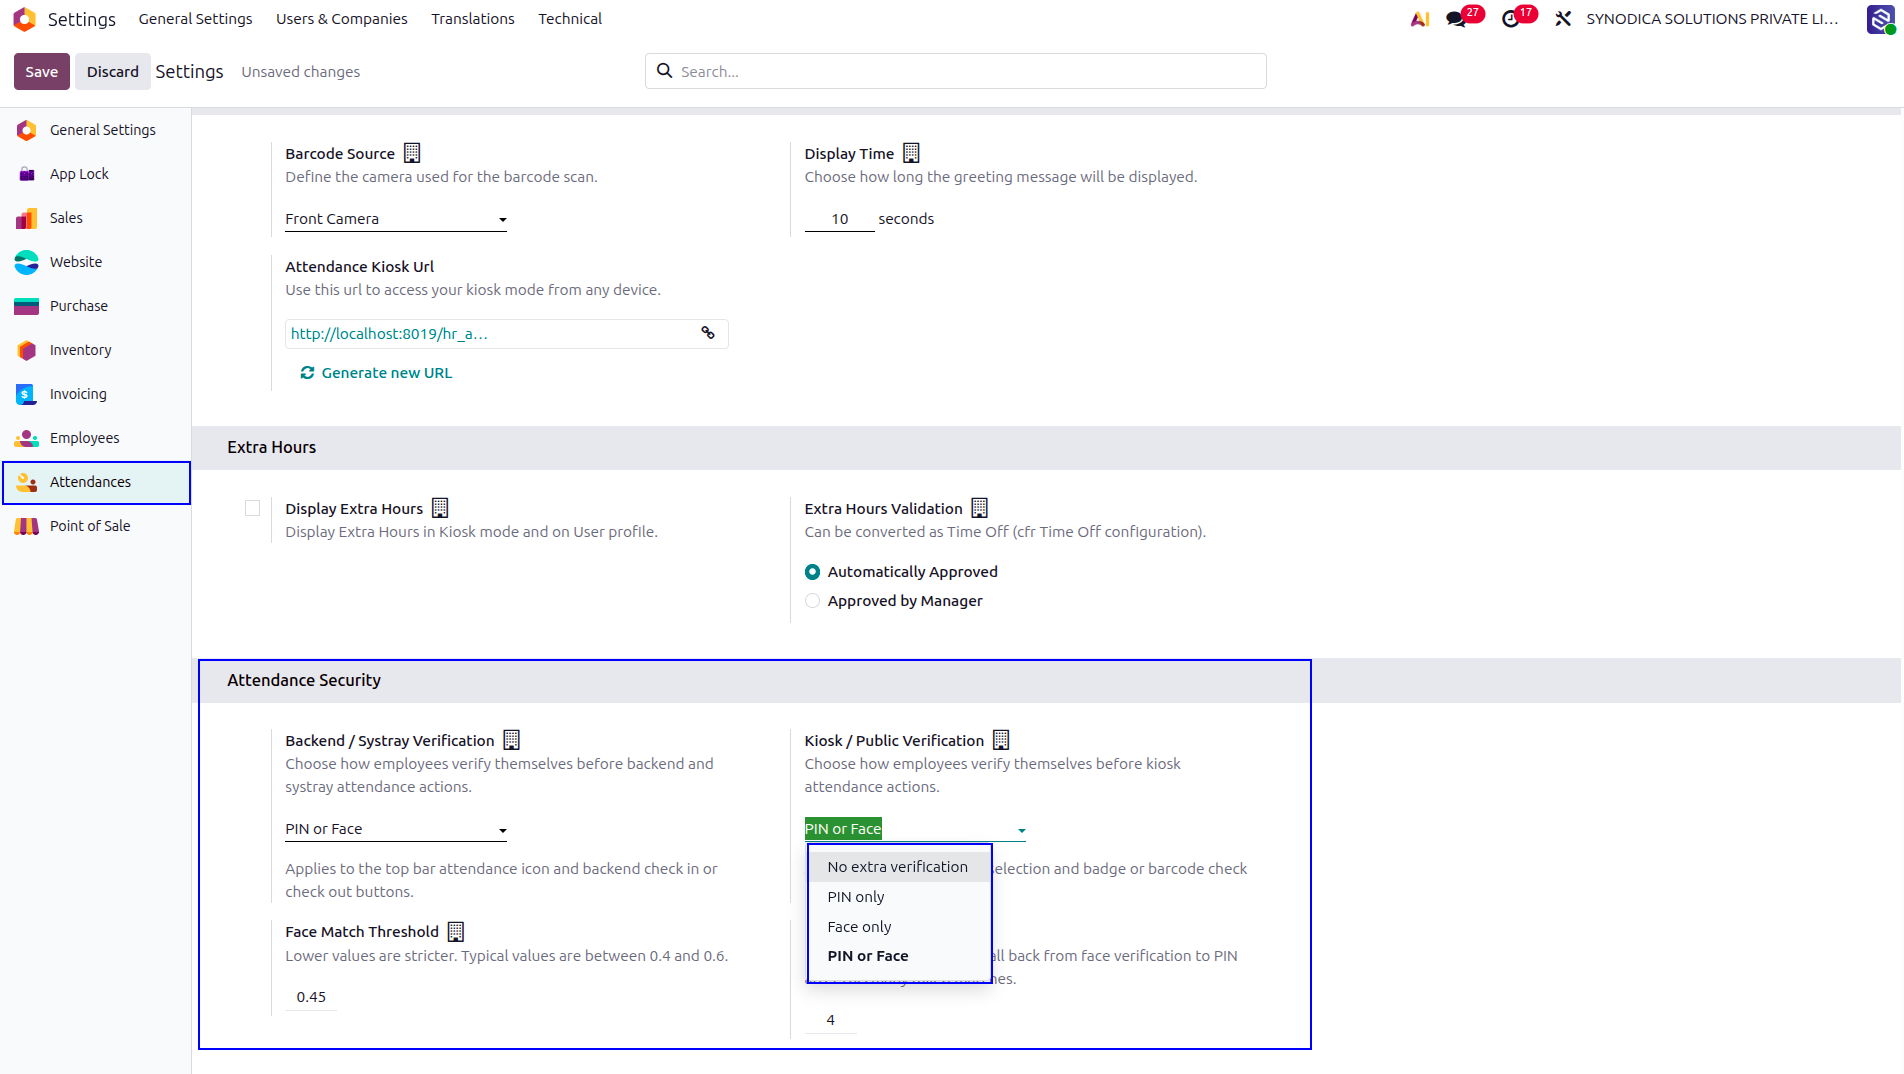Discard the unsaved changes
This screenshot has width=1904, height=1074.
coord(113,71)
